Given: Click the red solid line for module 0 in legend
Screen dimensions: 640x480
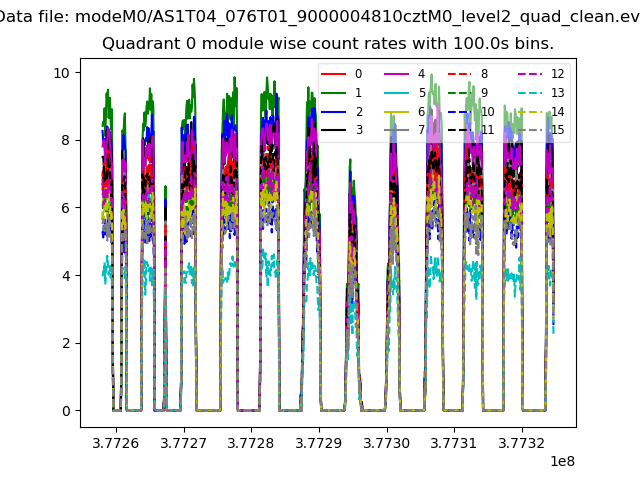Looking at the screenshot, I should pos(335,74).
